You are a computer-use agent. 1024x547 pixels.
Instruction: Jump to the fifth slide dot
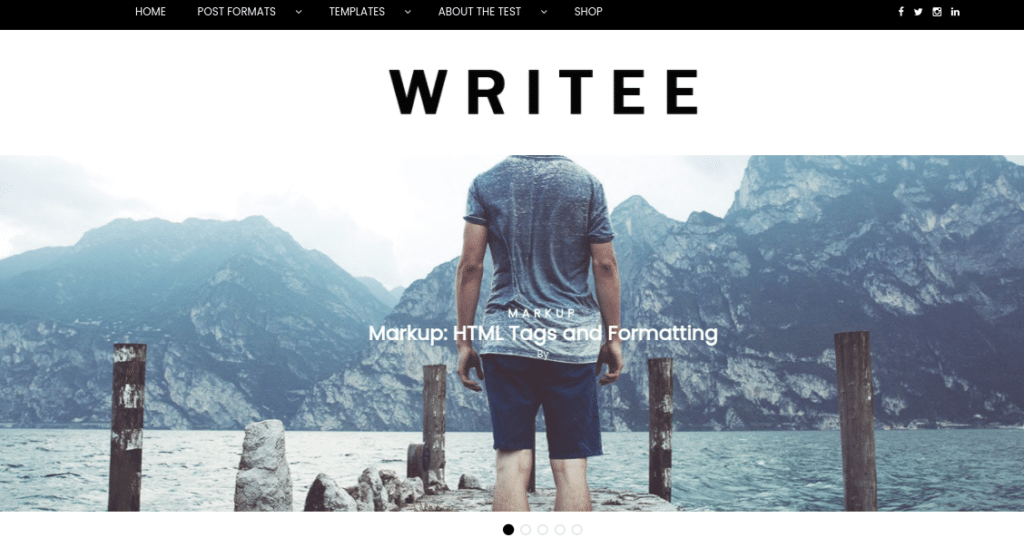(x=577, y=529)
